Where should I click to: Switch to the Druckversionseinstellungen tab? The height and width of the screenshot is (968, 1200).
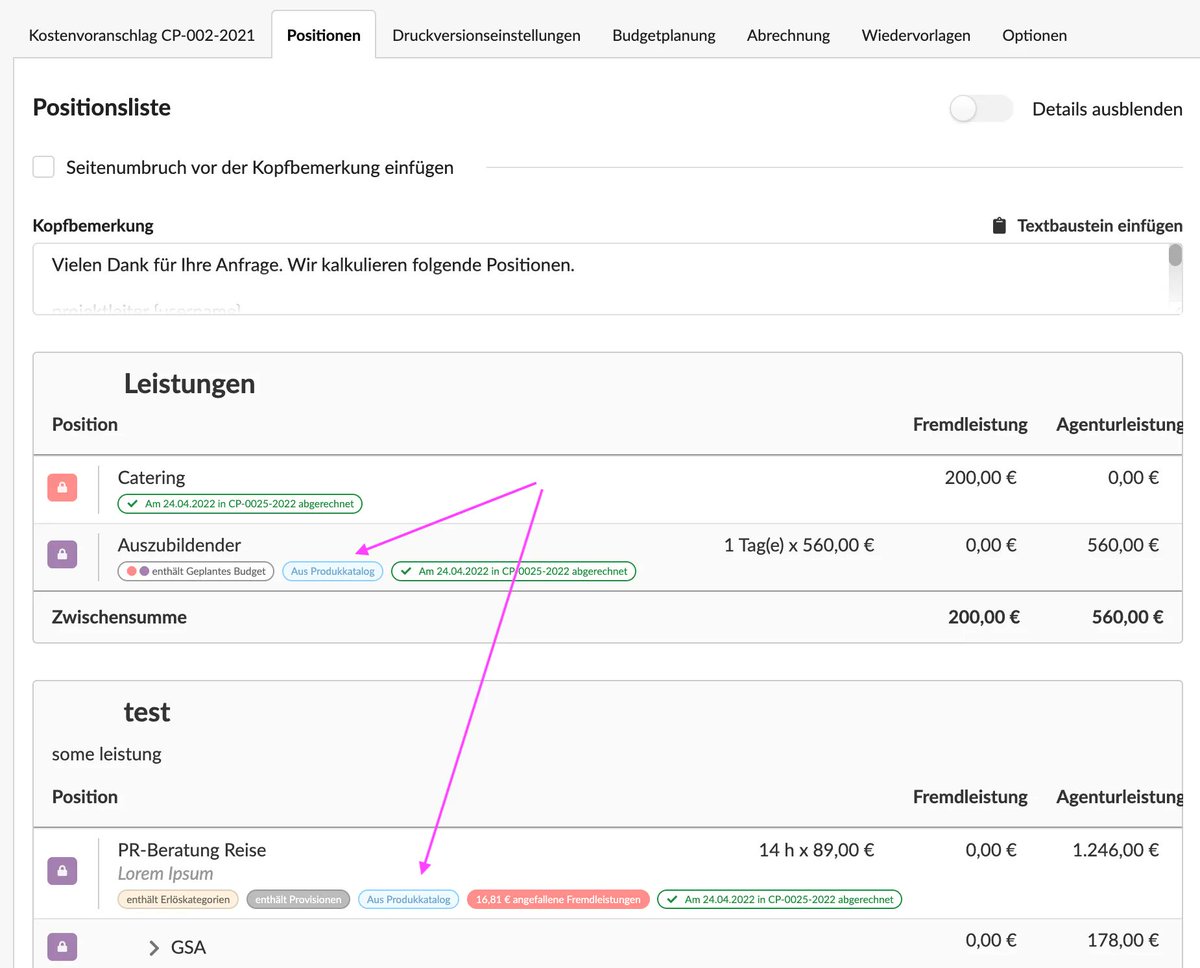click(x=486, y=35)
